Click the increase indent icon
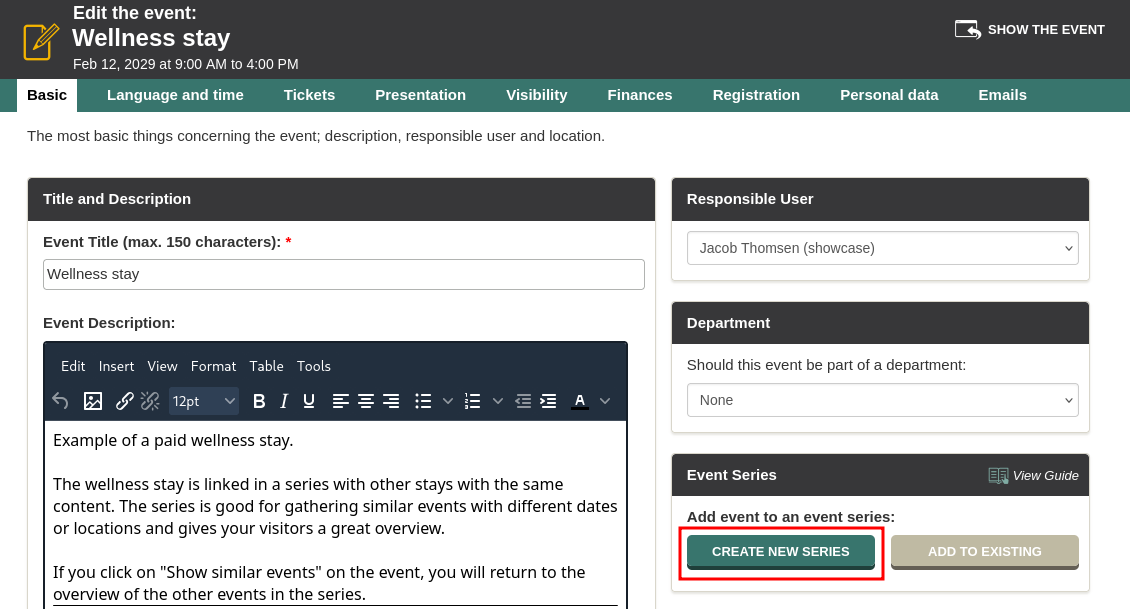Screen dimensions: 1130x609 click(x=548, y=401)
